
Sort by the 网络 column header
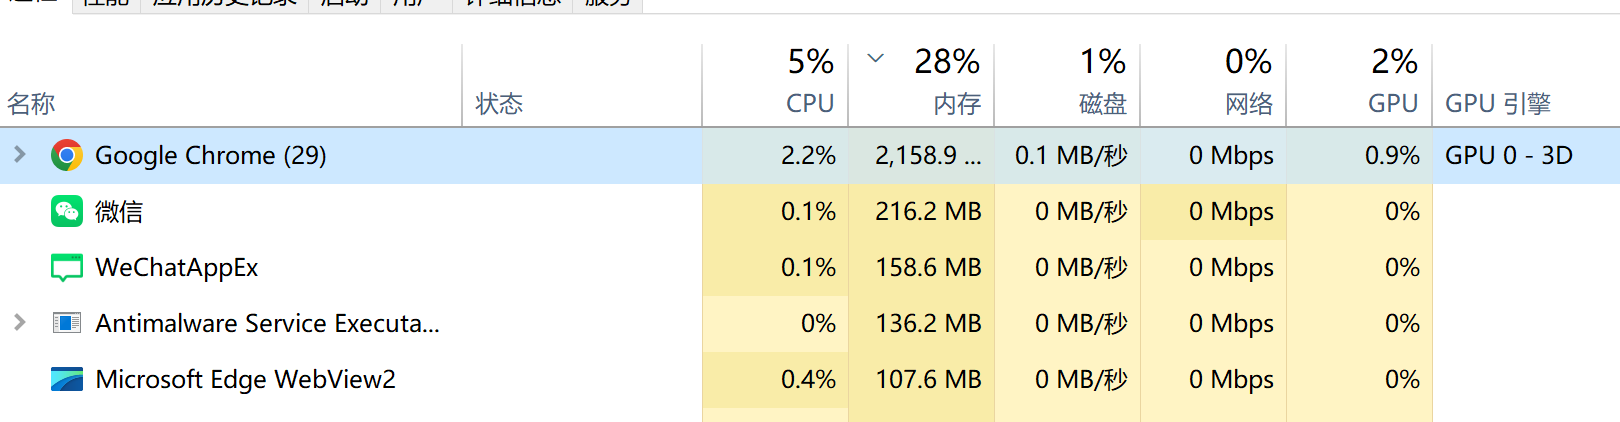pyautogui.click(x=1213, y=85)
